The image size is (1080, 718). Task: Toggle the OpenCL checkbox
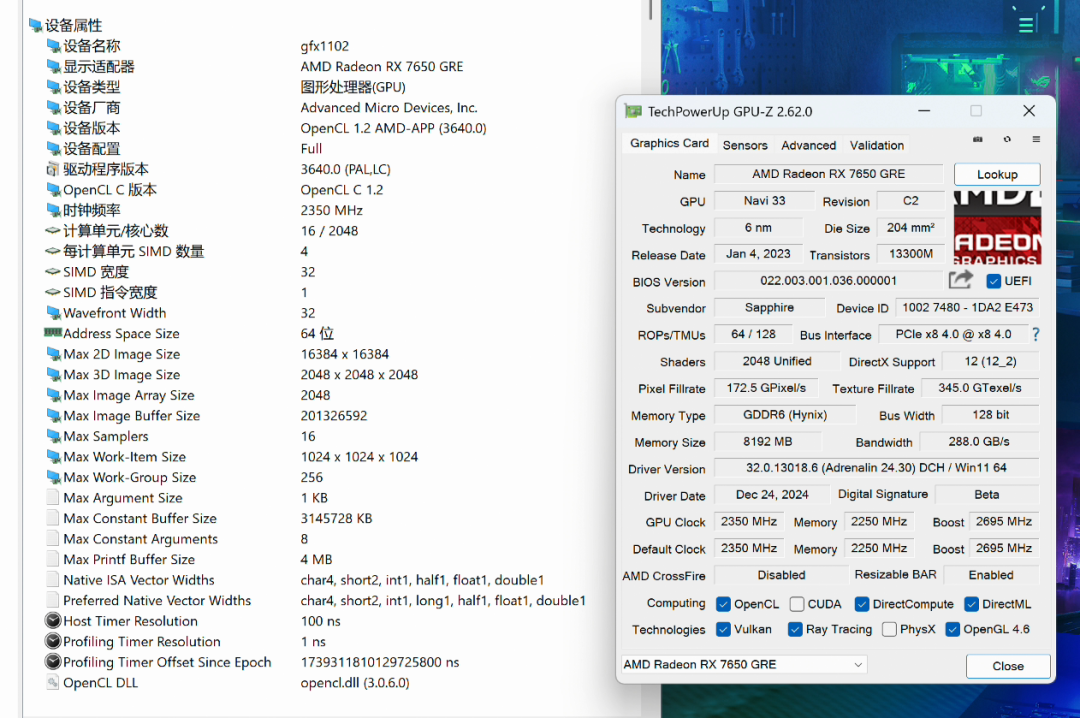tap(723, 604)
